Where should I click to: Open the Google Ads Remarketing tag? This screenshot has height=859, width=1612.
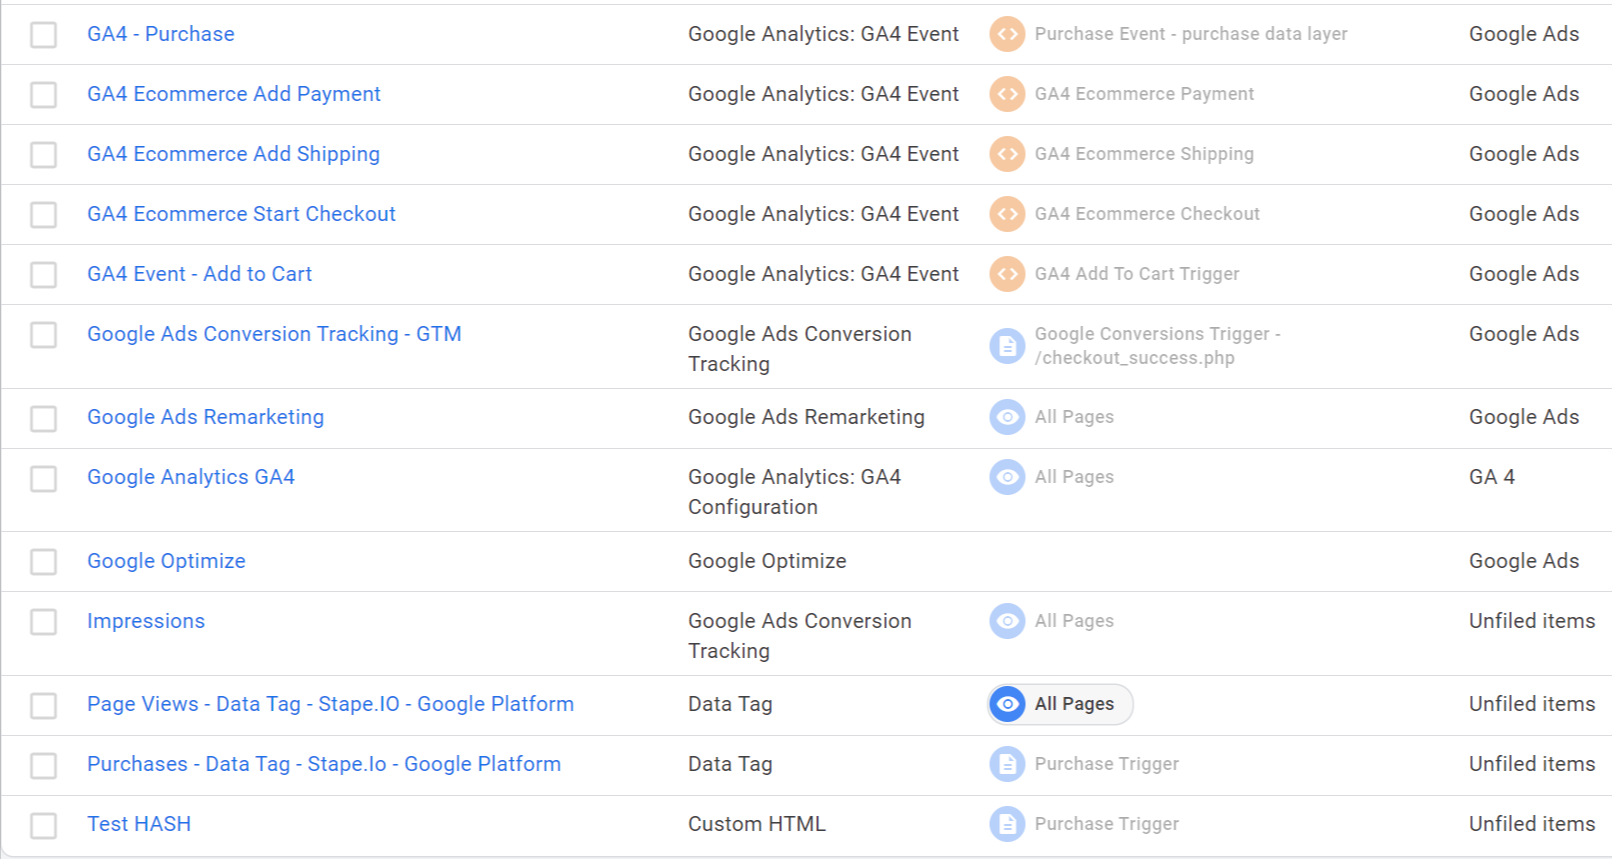[205, 417]
